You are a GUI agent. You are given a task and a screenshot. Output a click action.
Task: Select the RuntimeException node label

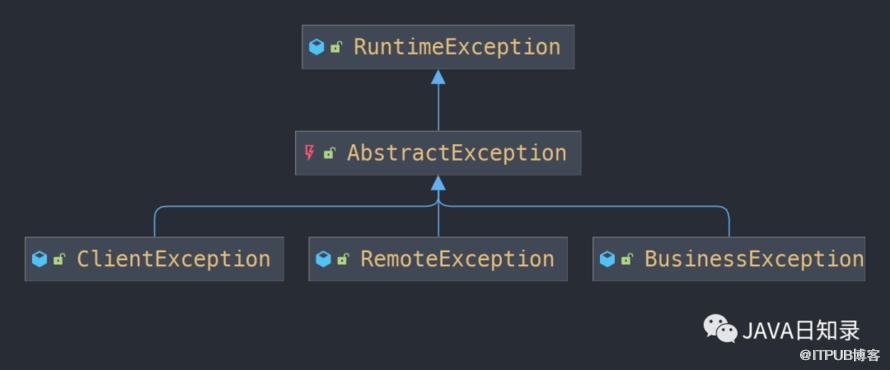point(457,47)
